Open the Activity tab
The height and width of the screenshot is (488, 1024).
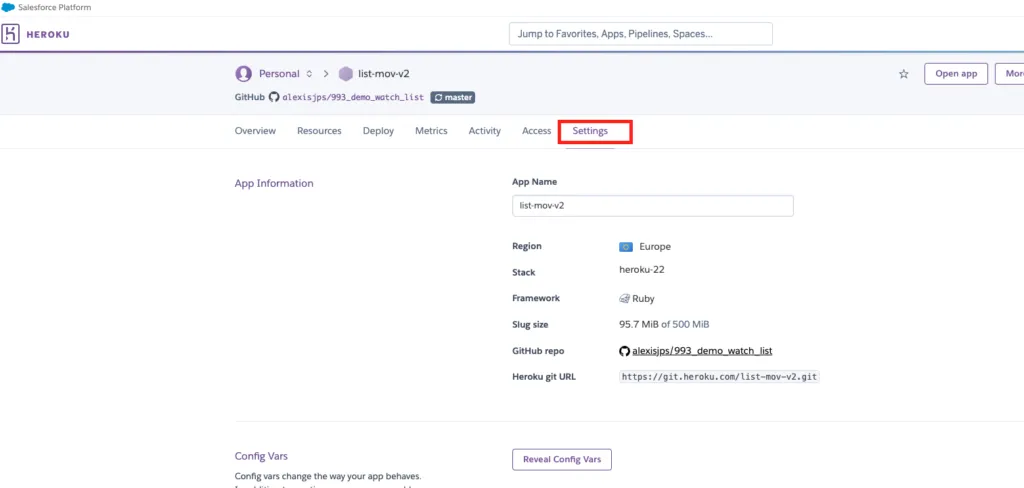[485, 131]
